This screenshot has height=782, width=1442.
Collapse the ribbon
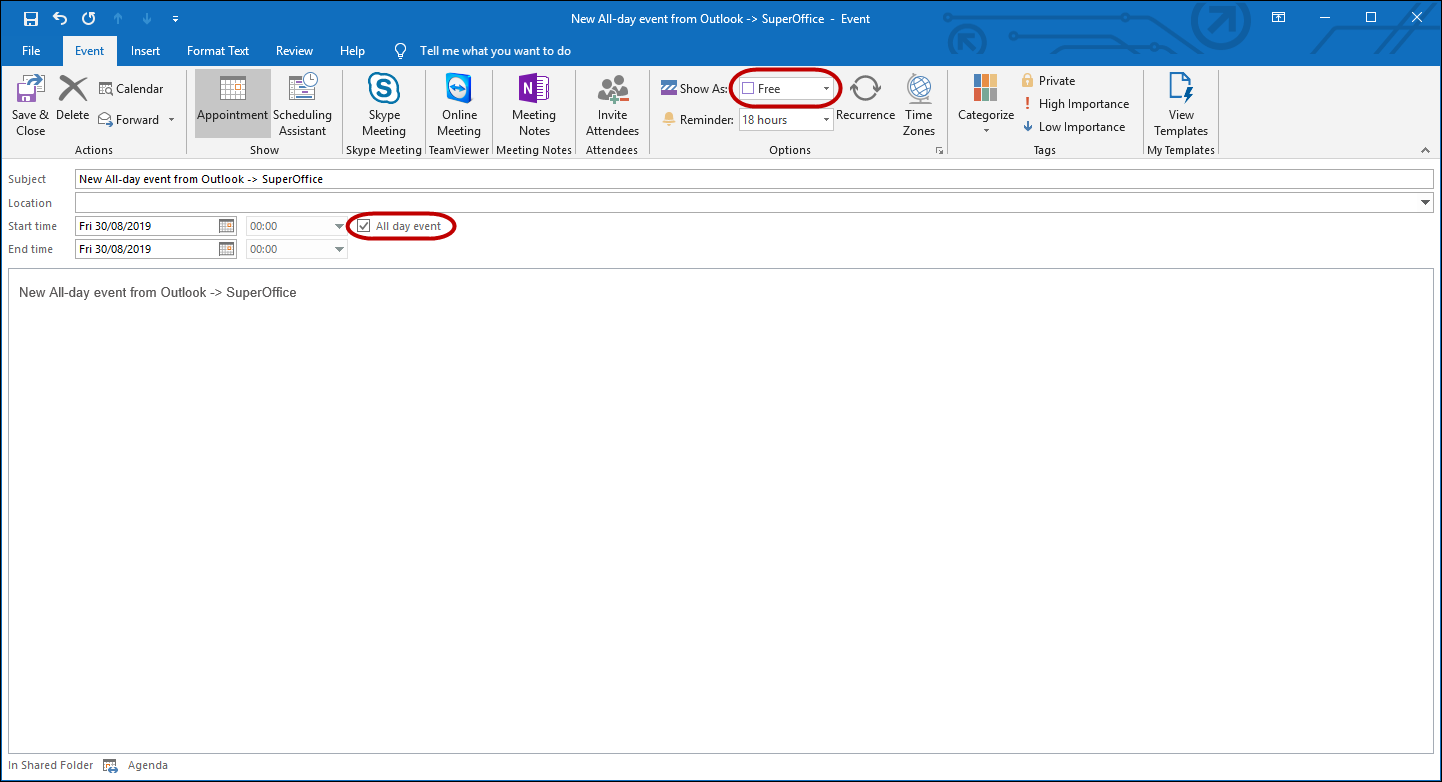tap(1425, 150)
